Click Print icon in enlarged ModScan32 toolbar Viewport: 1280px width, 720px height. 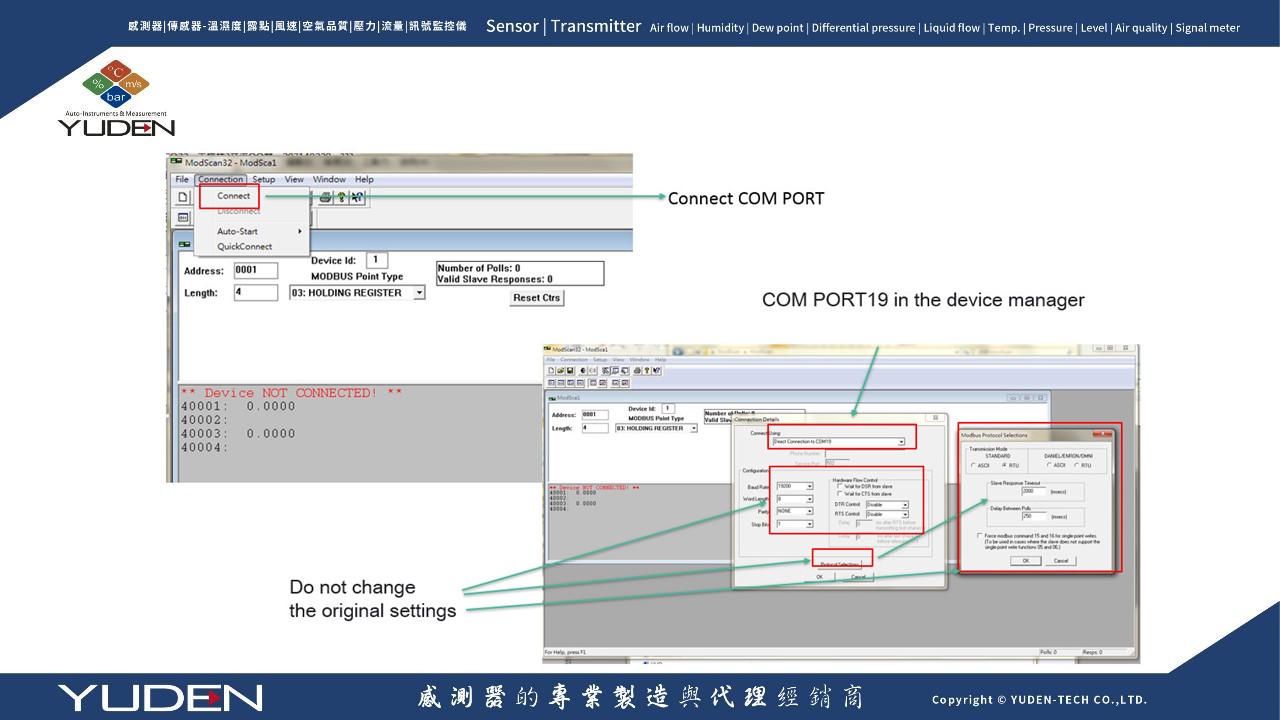[325, 197]
